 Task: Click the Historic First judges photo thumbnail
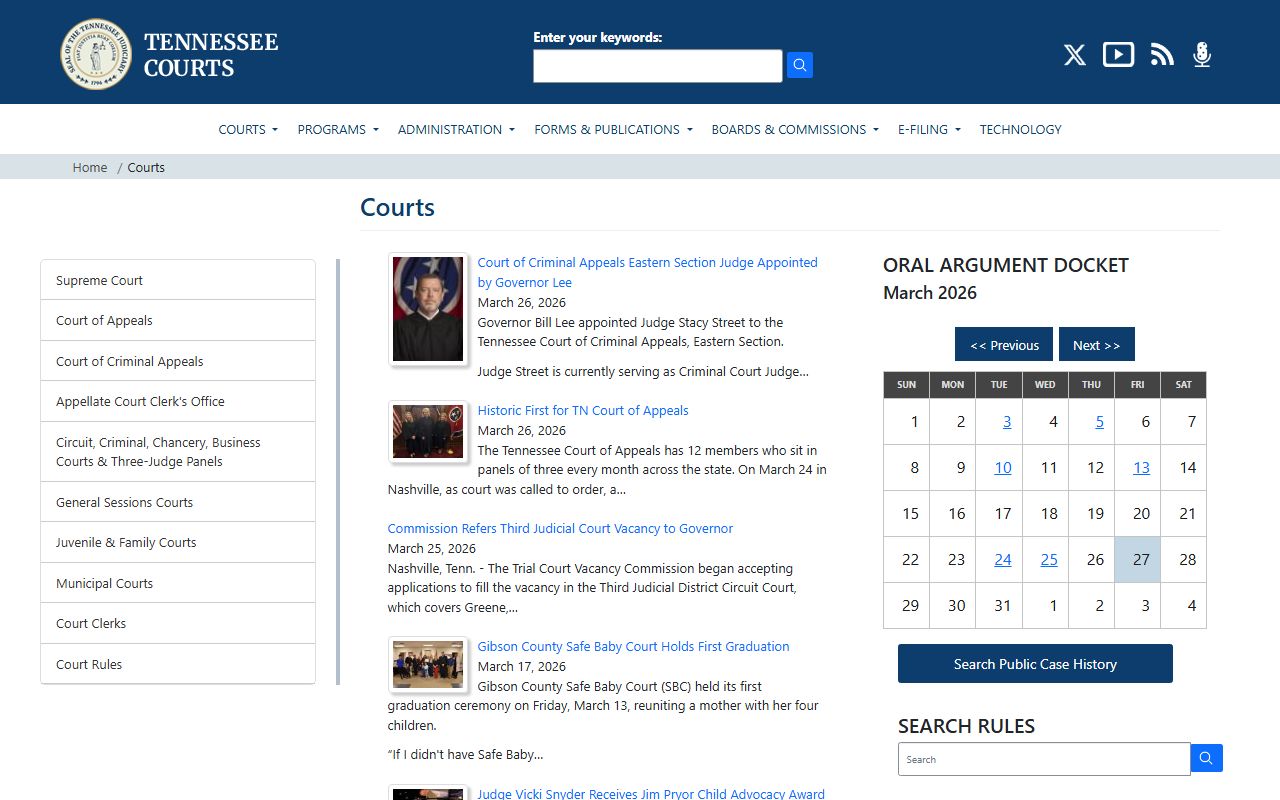click(428, 432)
